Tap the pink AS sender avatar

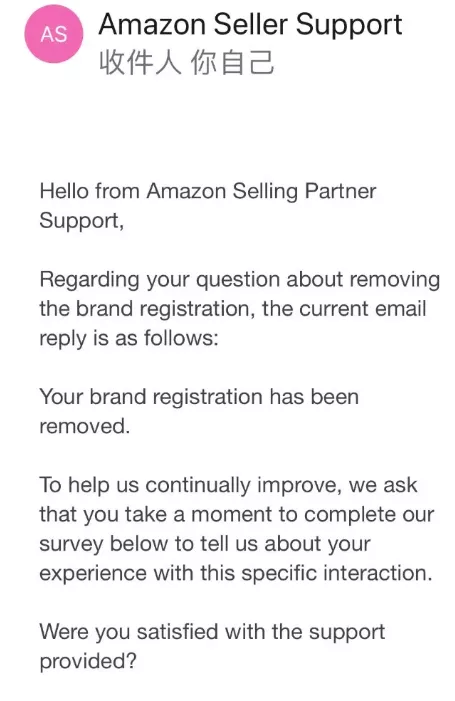tap(54, 34)
